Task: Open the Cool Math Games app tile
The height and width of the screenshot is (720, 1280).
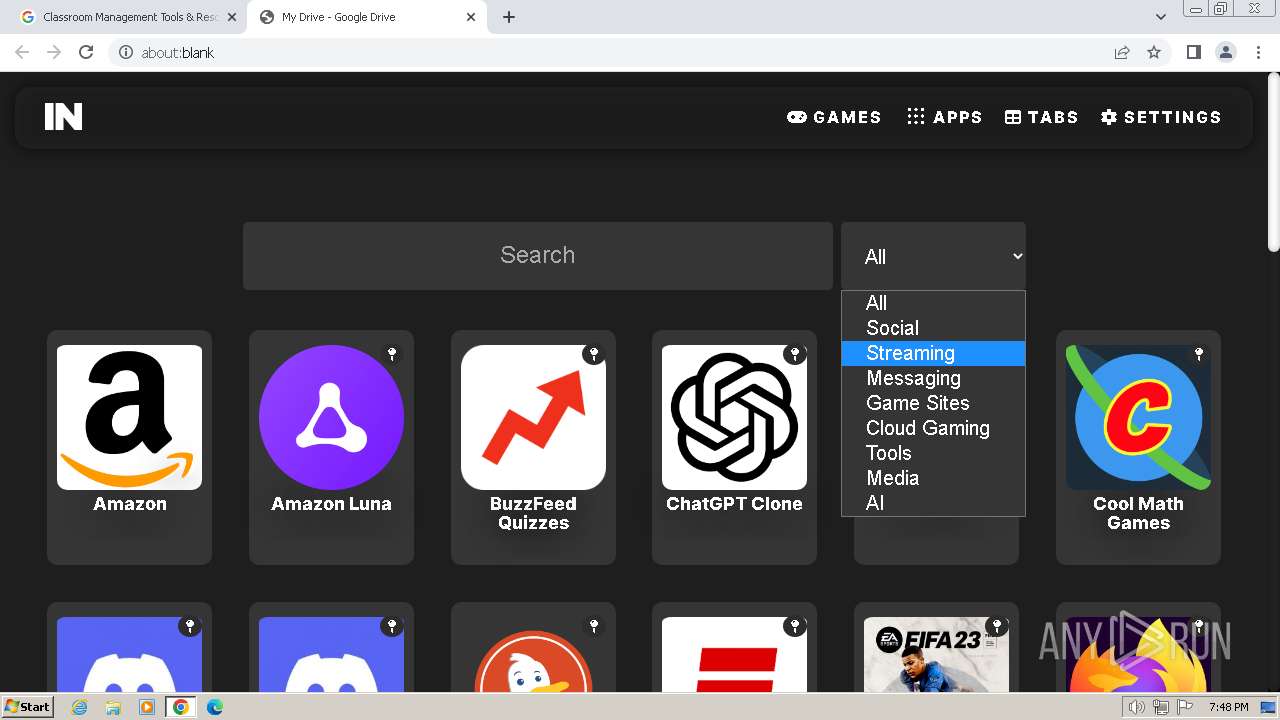Action: coord(1138,447)
